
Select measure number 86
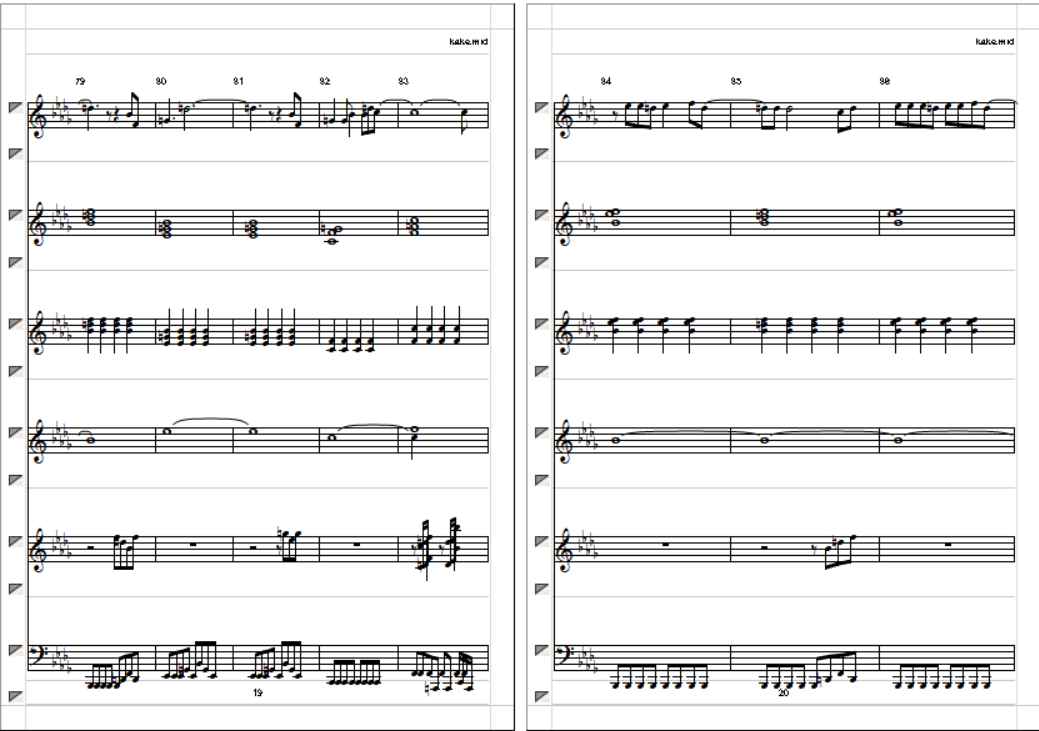point(885,82)
